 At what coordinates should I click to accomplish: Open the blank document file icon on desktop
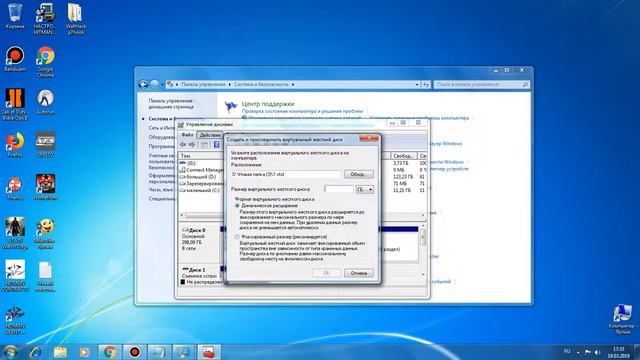45,277
